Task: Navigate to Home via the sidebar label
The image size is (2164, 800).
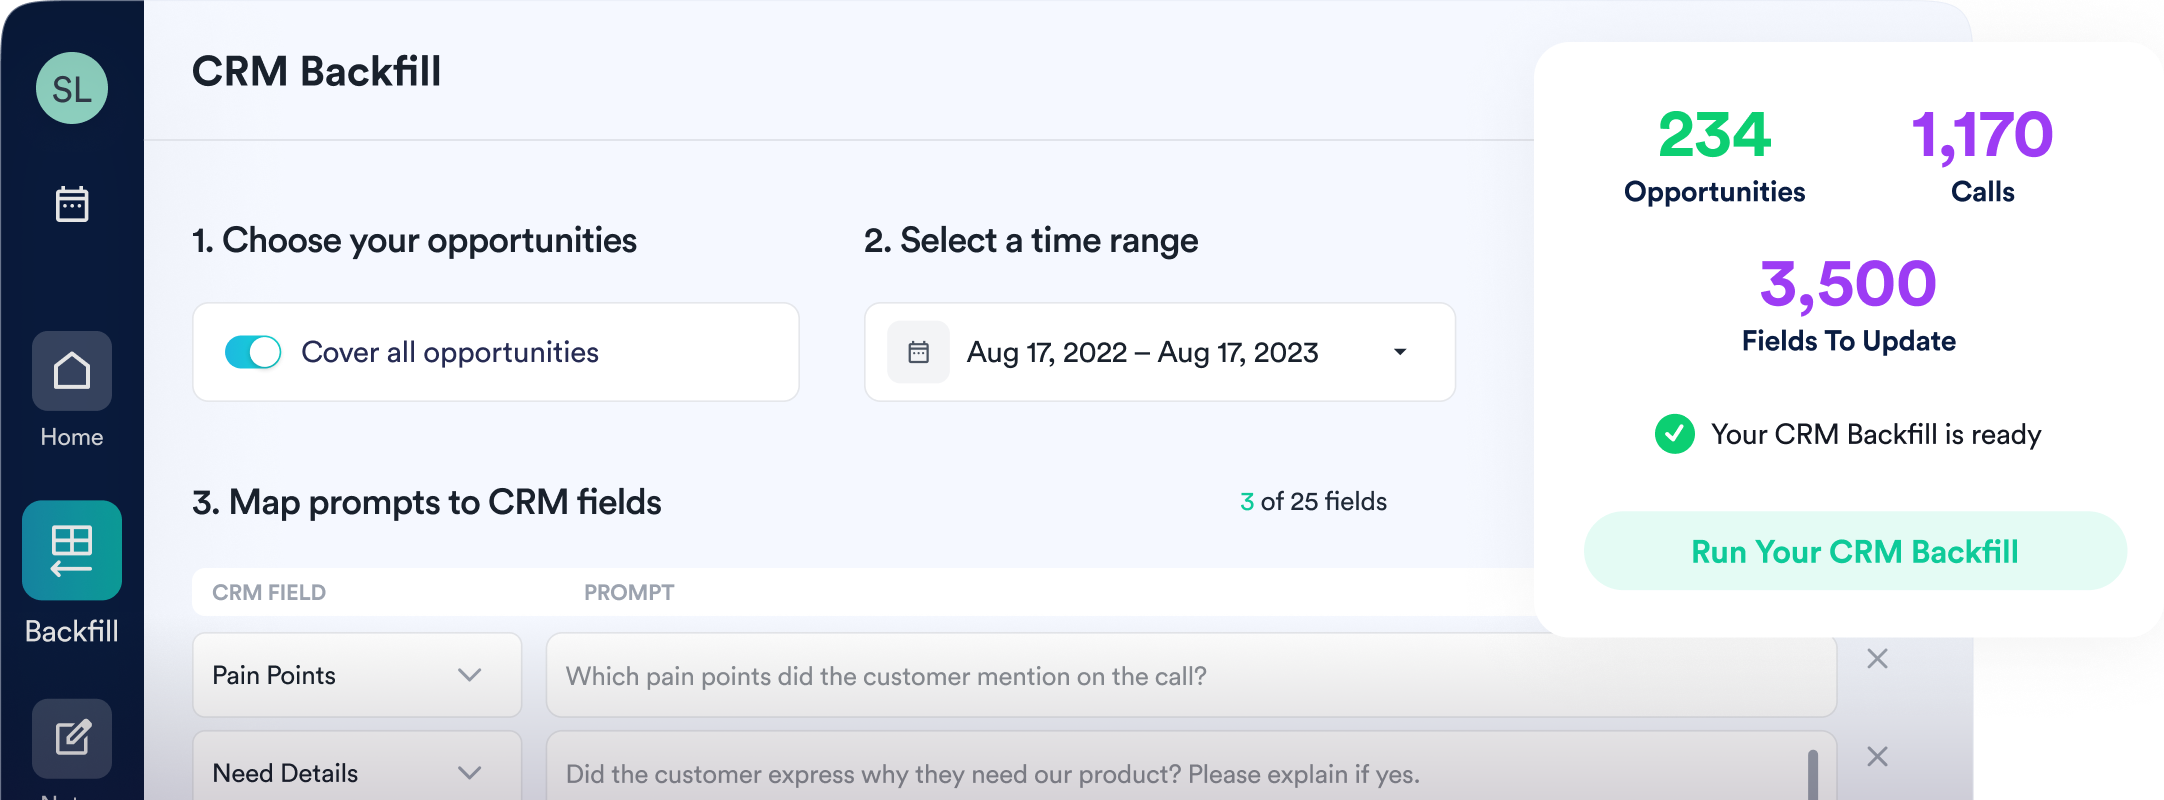Action: point(71,436)
